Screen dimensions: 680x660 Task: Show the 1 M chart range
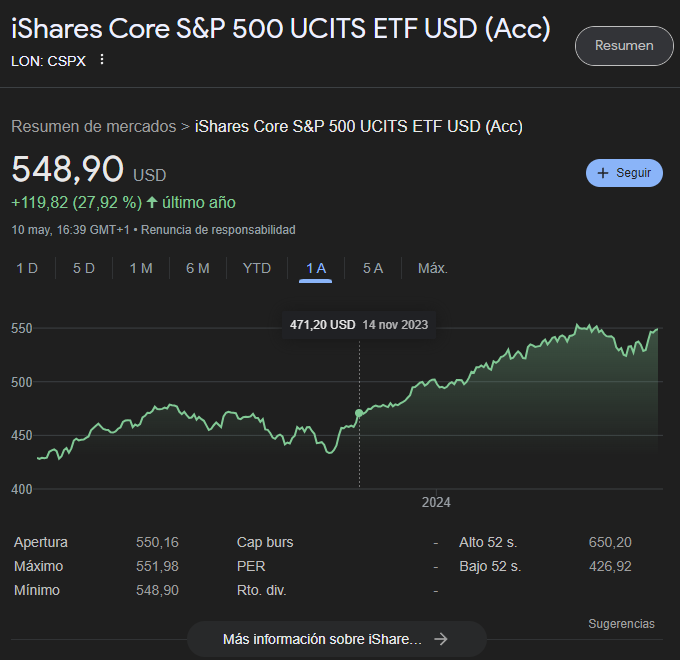[x=141, y=268]
